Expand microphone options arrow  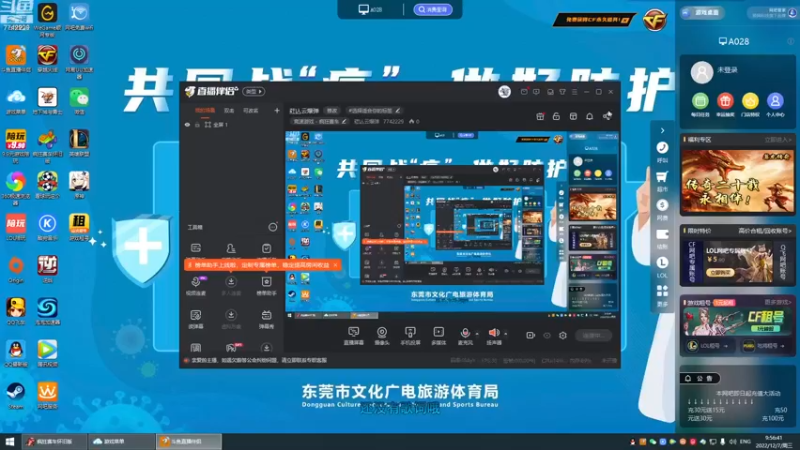477,334
